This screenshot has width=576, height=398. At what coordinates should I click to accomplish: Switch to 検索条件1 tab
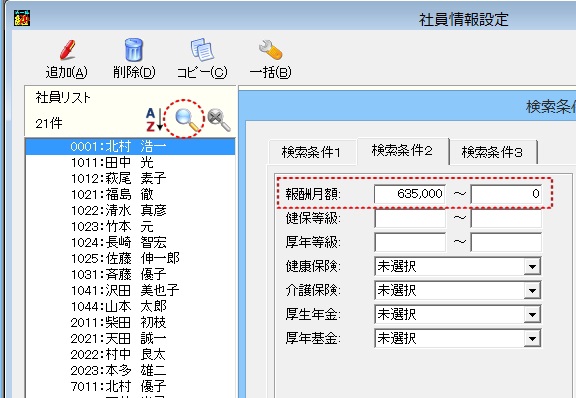(312, 152)
